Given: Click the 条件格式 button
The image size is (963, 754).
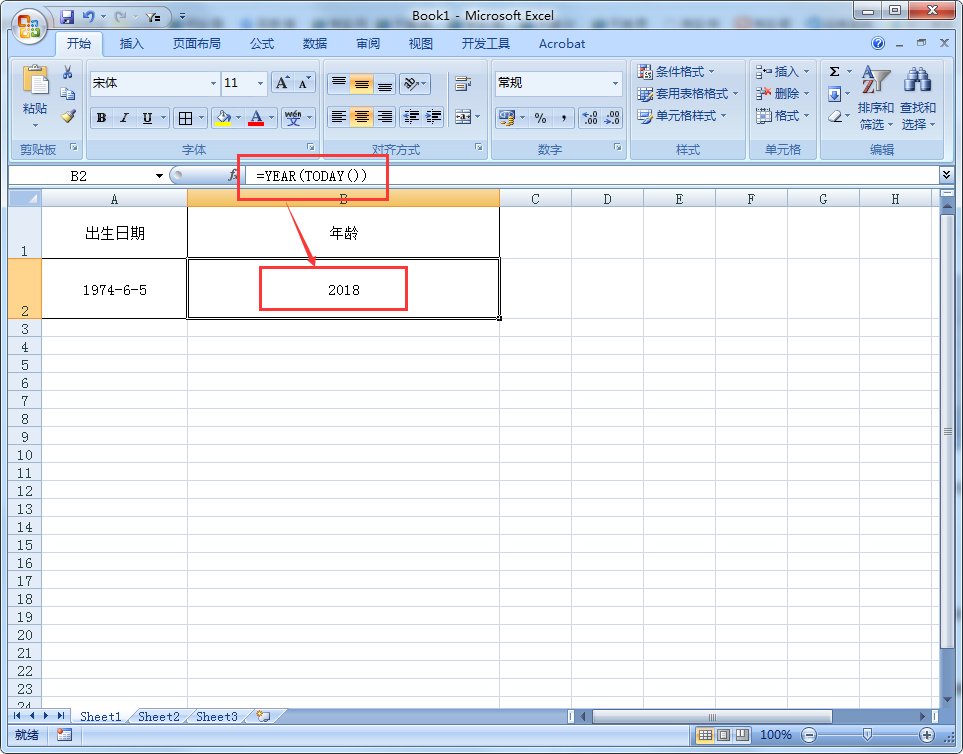Looking at the screenshot, I should (x=685, y=72).
